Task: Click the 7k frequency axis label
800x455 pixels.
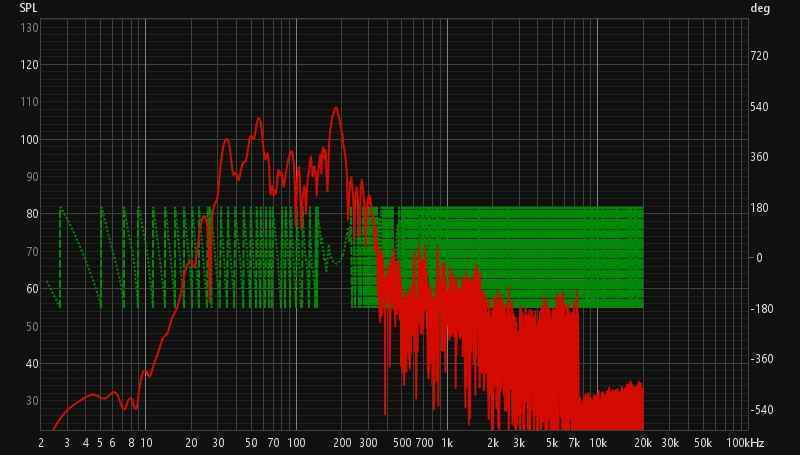Action: tap(574, 443)
